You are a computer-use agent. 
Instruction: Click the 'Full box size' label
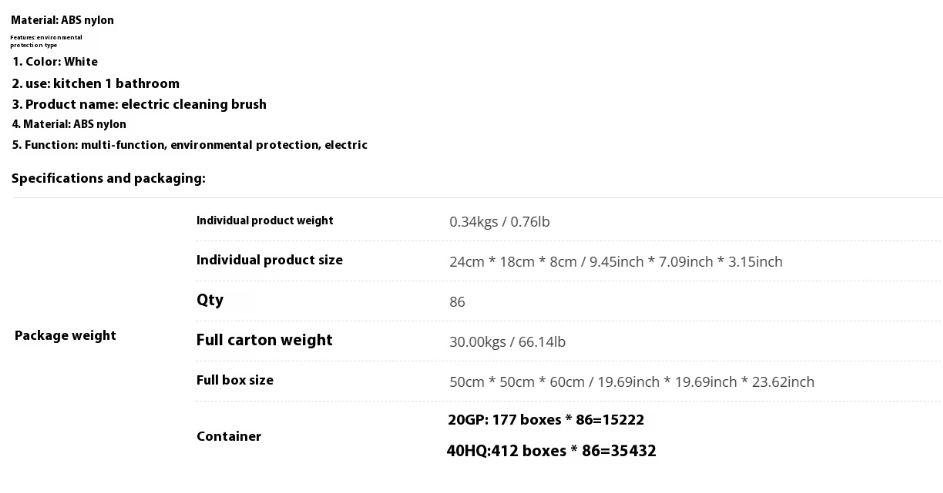click(235, 380)
